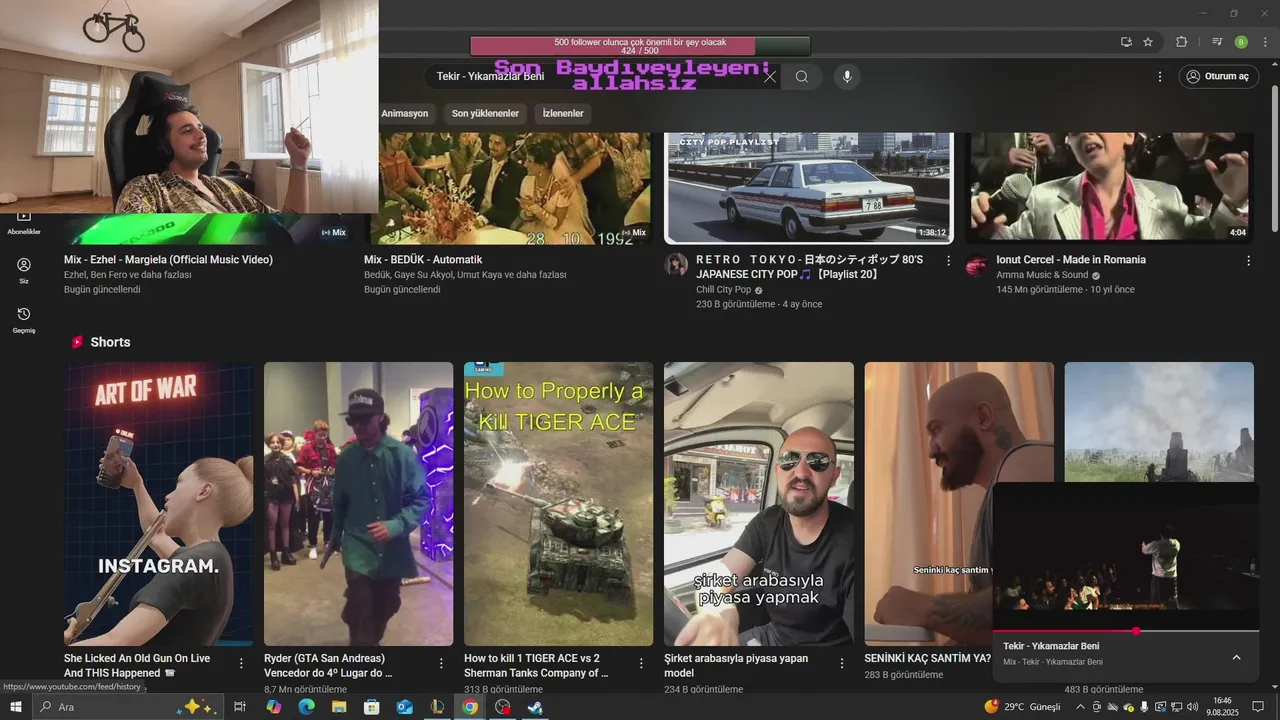Open the 'How to Properly Kill TIGER ACE' short

tap(558, 504)
